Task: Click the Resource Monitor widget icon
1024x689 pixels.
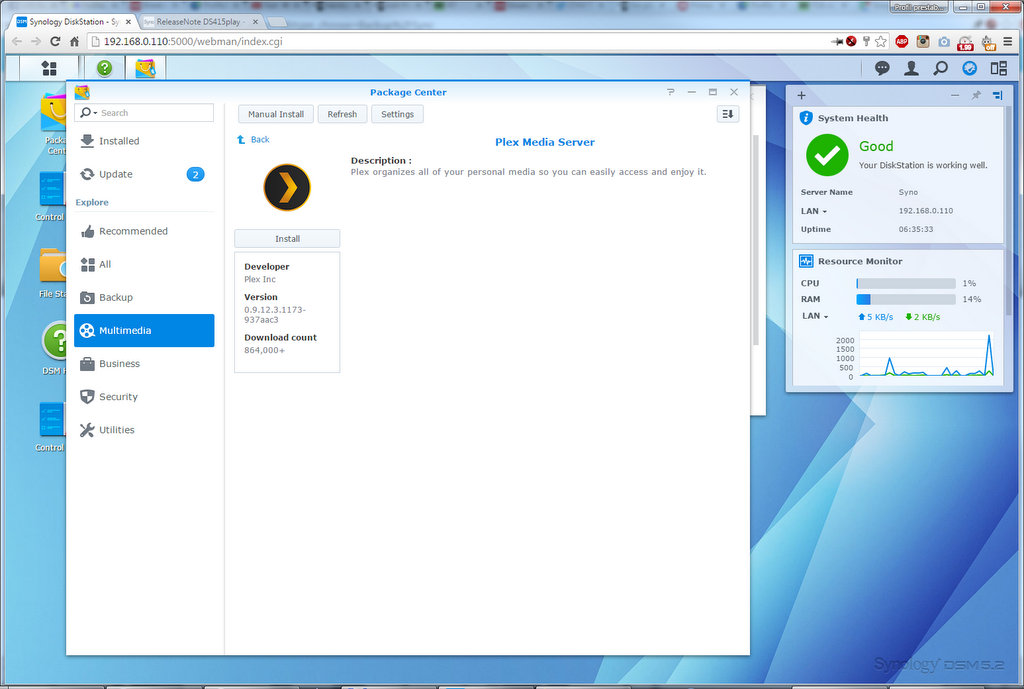Action: tap(806, 261)
